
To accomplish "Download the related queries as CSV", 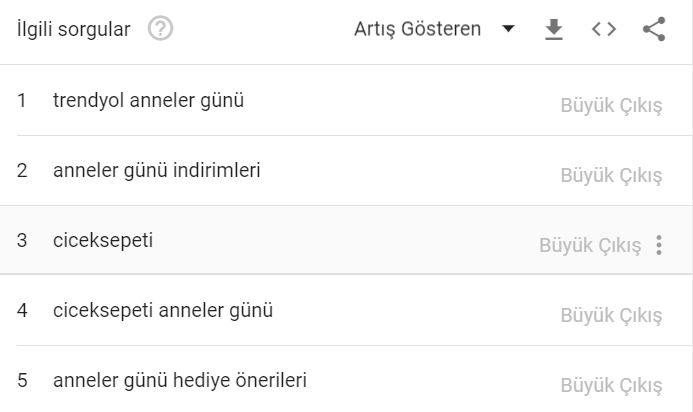I will pyautogui.click(x=553, y=29).
